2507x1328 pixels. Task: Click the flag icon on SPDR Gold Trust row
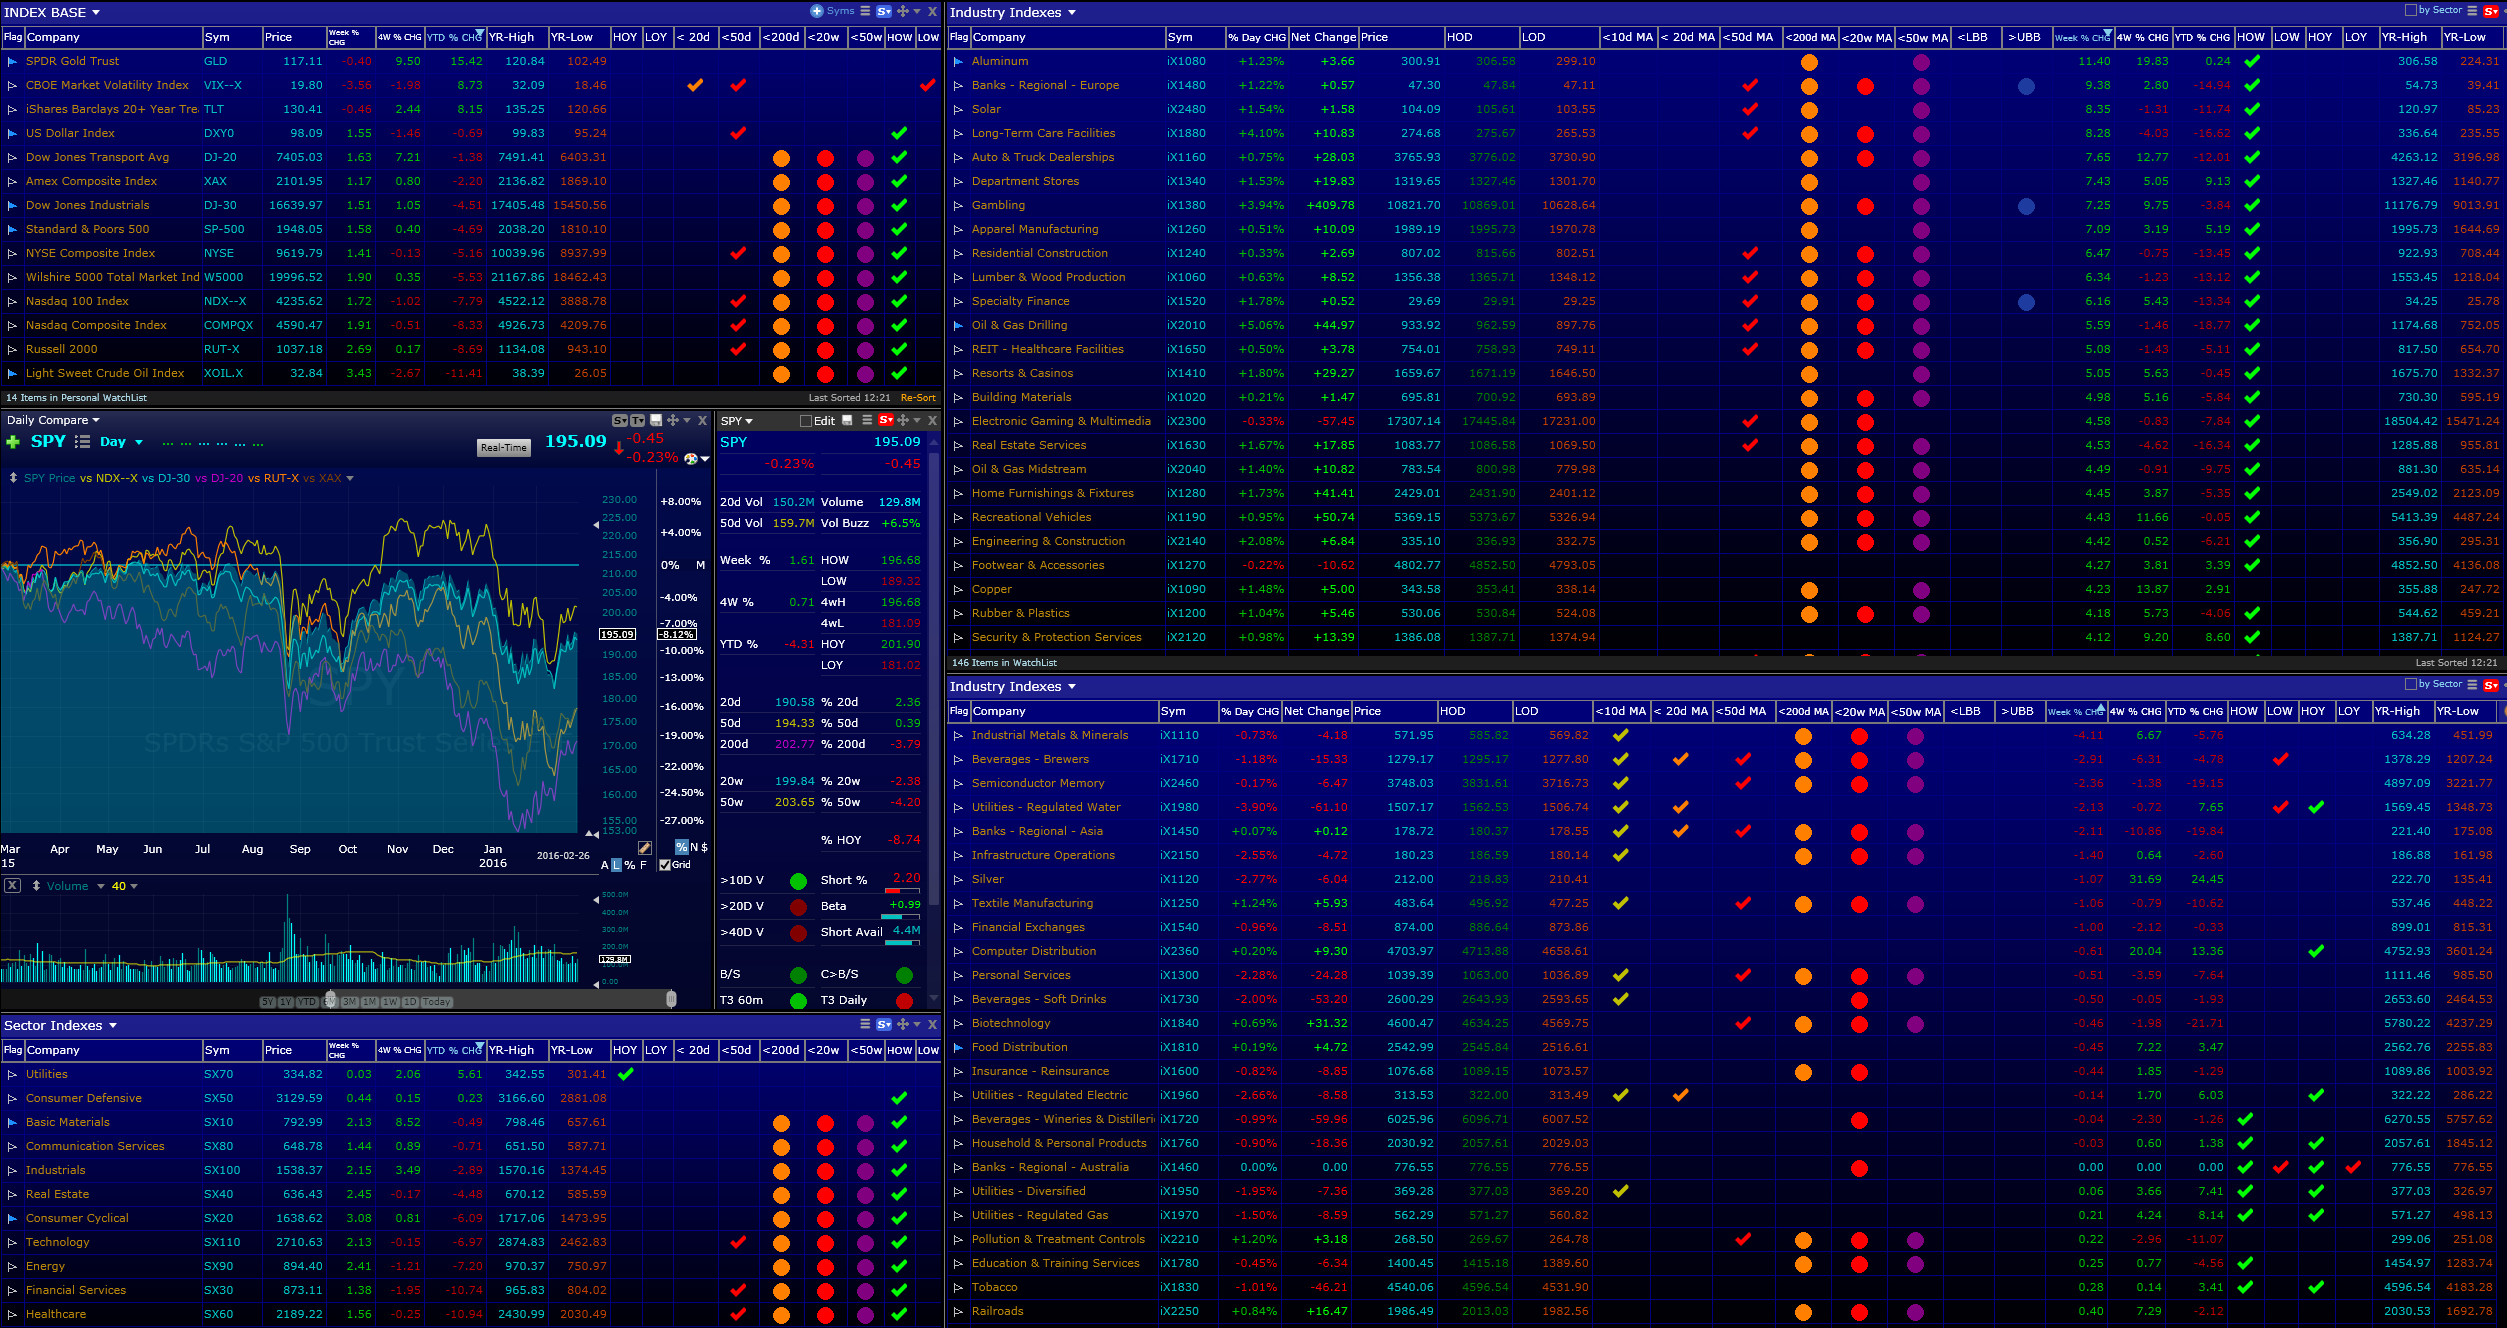[12, 61]
